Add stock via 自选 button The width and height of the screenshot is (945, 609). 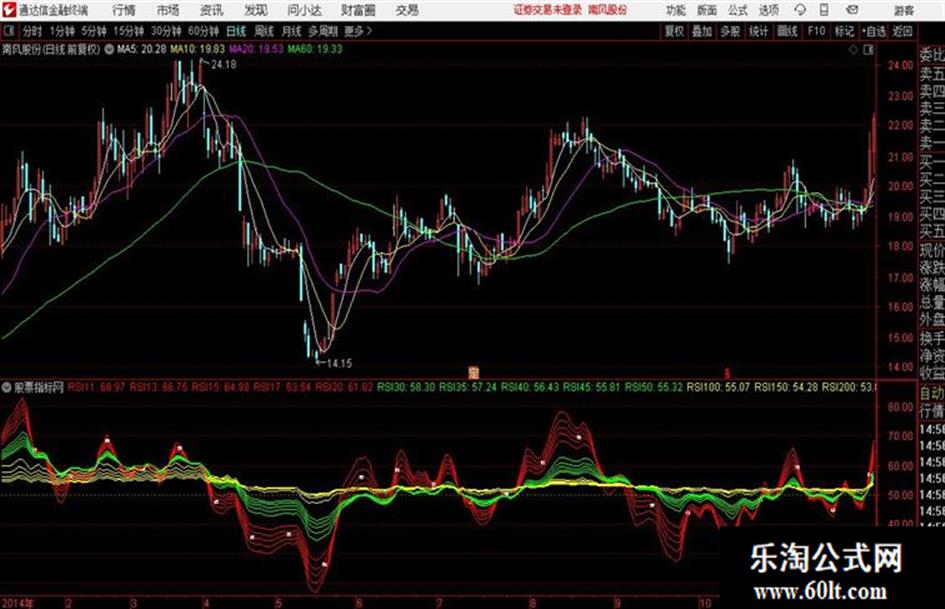(874, 31)
